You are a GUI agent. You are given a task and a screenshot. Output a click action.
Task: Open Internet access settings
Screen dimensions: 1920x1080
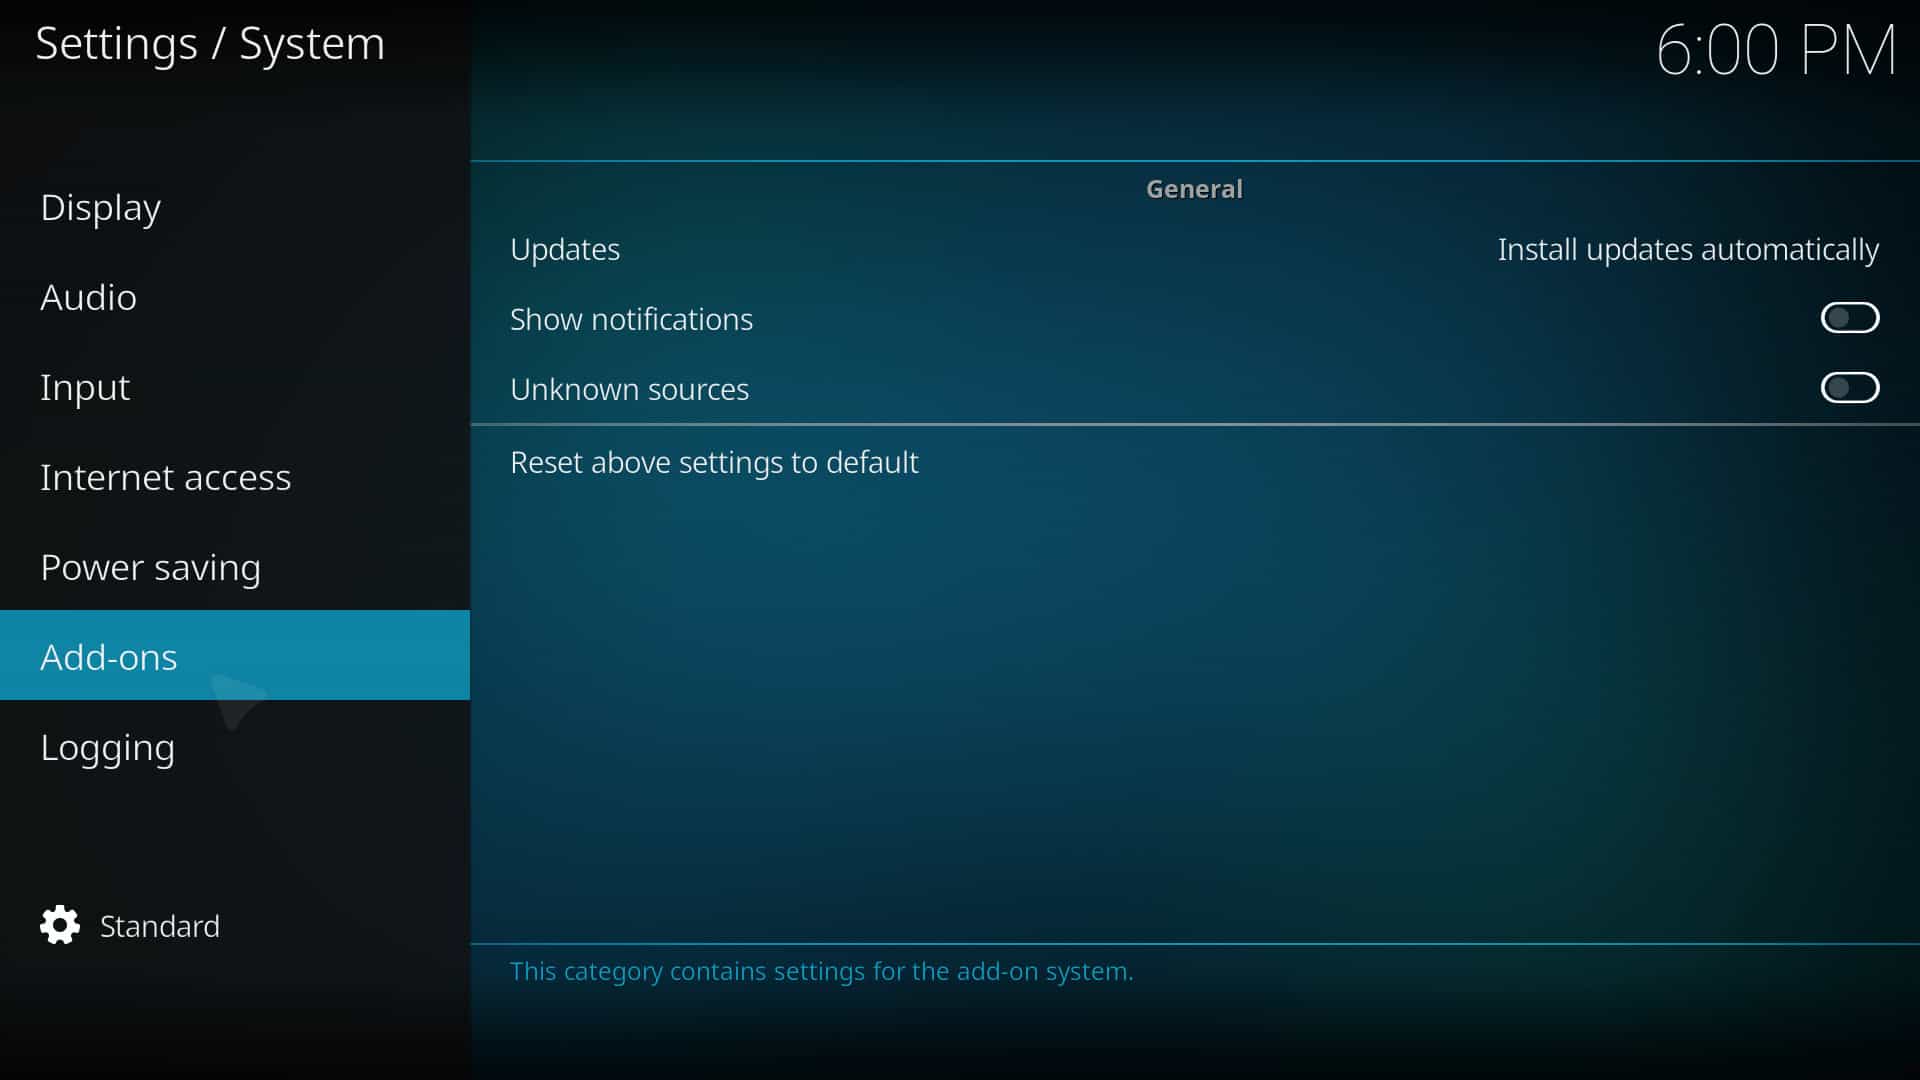coord(165,476)
